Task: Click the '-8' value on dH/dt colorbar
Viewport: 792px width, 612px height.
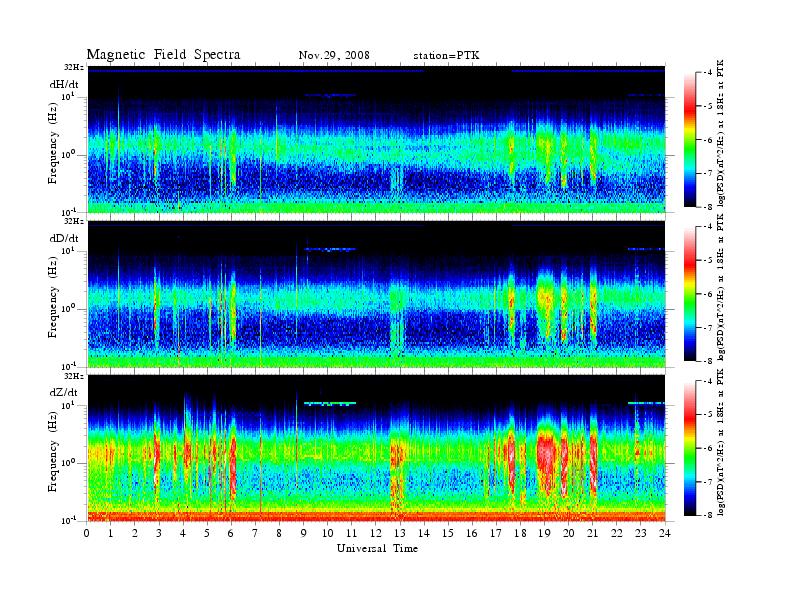Action: pos(707,207)
